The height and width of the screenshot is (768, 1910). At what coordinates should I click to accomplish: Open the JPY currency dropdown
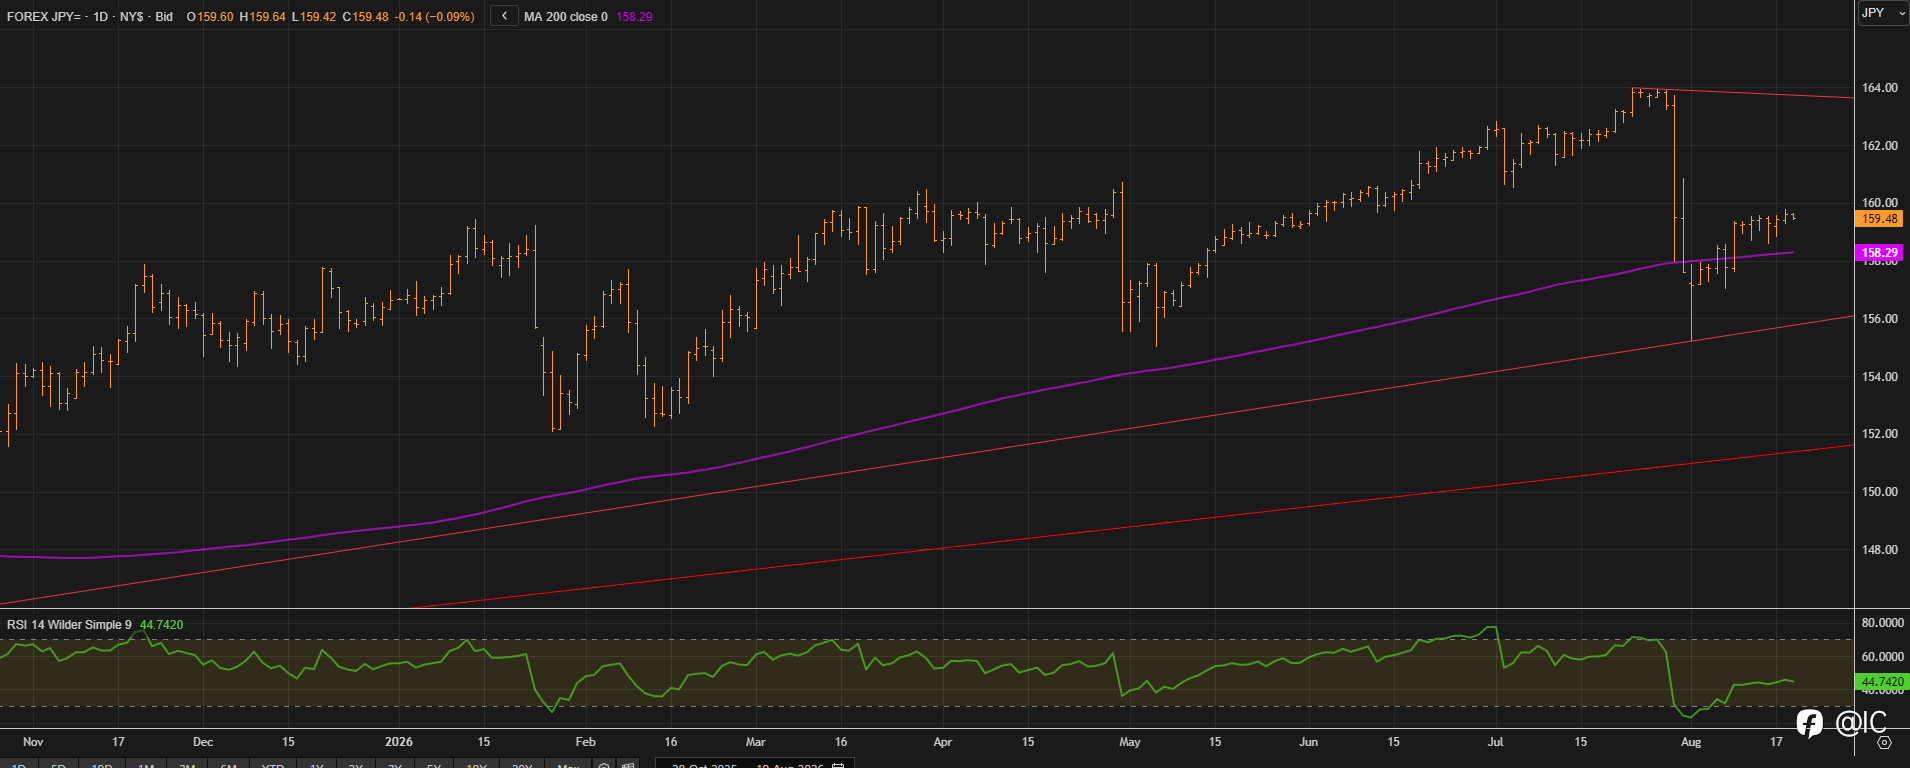click(x=1883, y=13)
